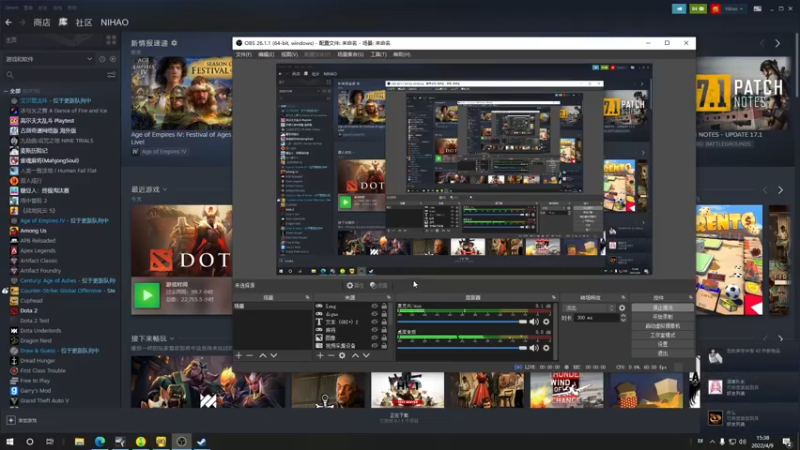The width and height of the screenshot is (800, 450).
Task: Open 游戏和软件 dropdown in Steam library
Action: [49, 59]
